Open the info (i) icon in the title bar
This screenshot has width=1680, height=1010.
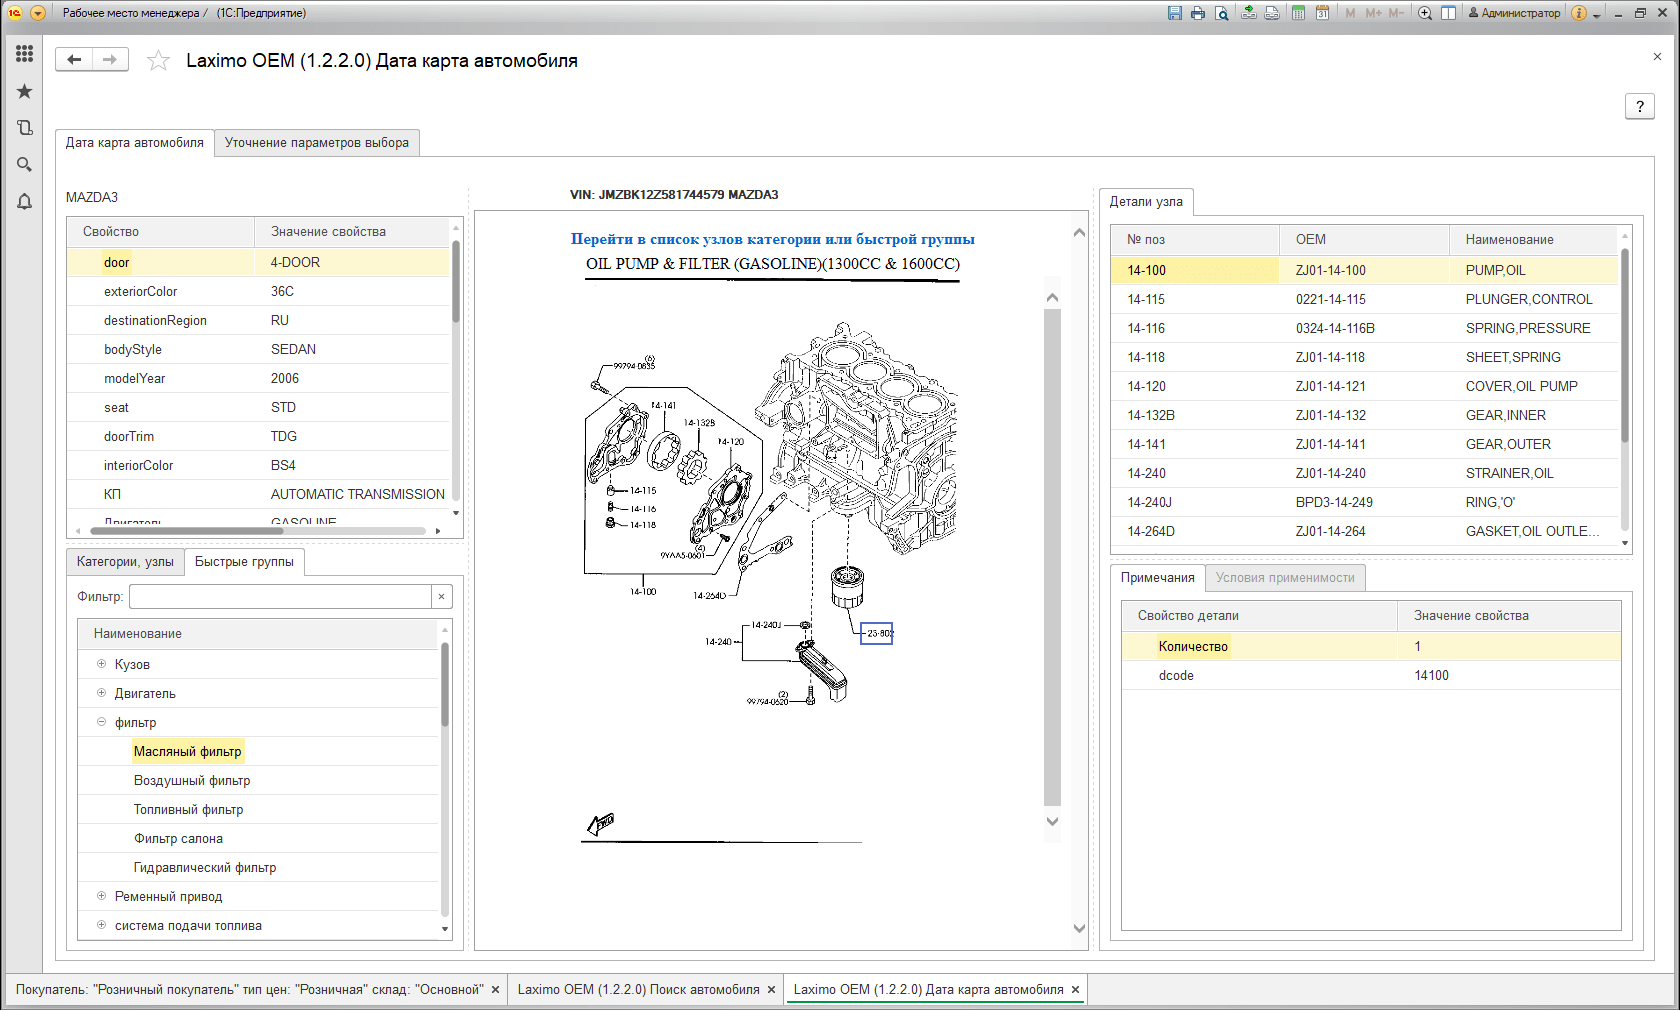(x=1579, y=13)
